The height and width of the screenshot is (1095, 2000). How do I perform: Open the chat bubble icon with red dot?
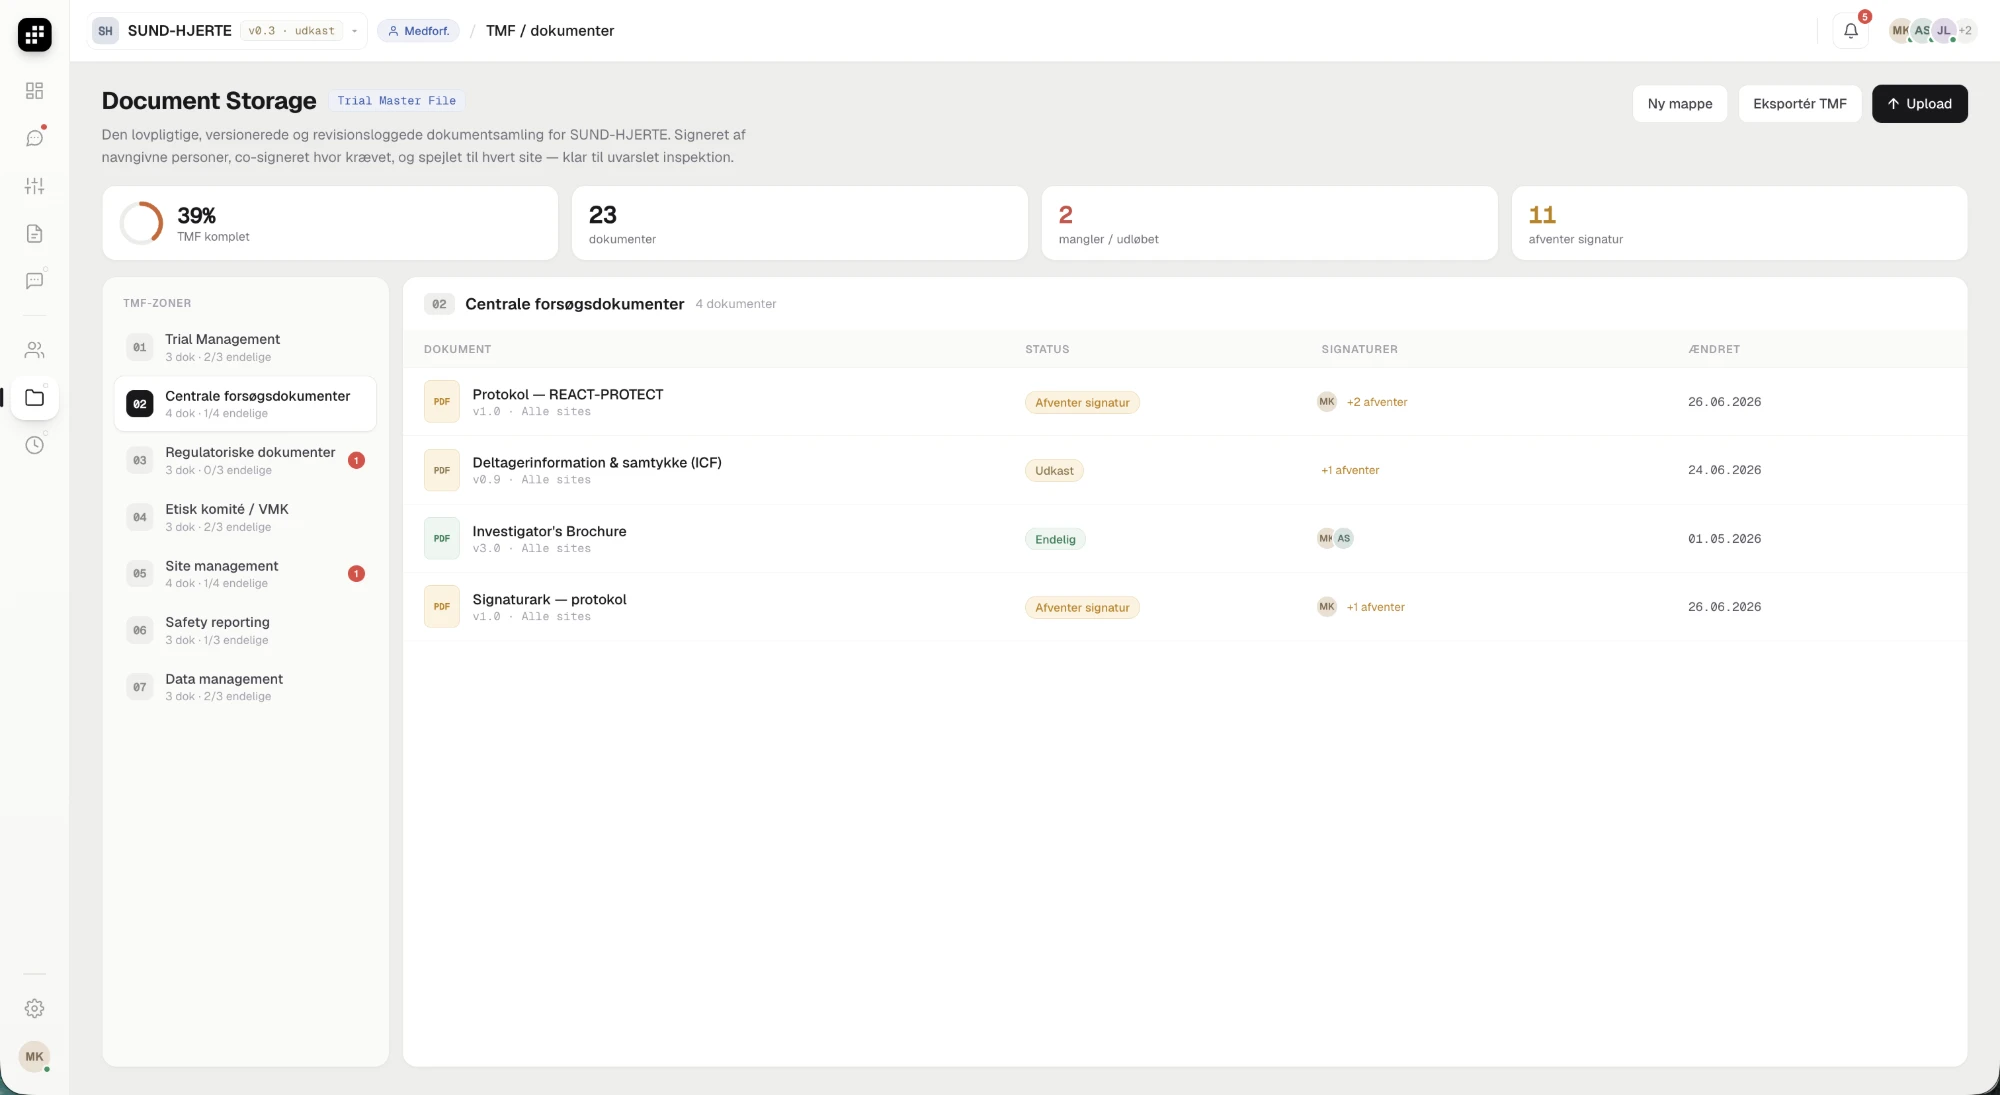(34, 138)
